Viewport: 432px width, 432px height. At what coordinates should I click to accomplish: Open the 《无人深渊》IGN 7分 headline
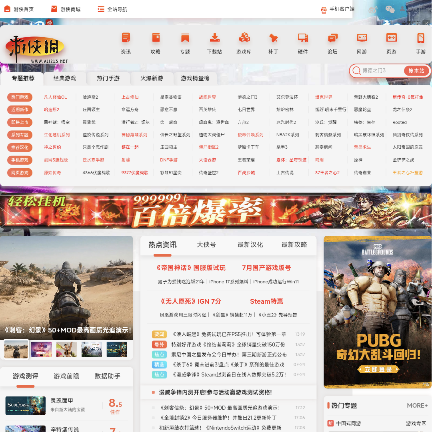pyautogui.click(x=191, y=301)
